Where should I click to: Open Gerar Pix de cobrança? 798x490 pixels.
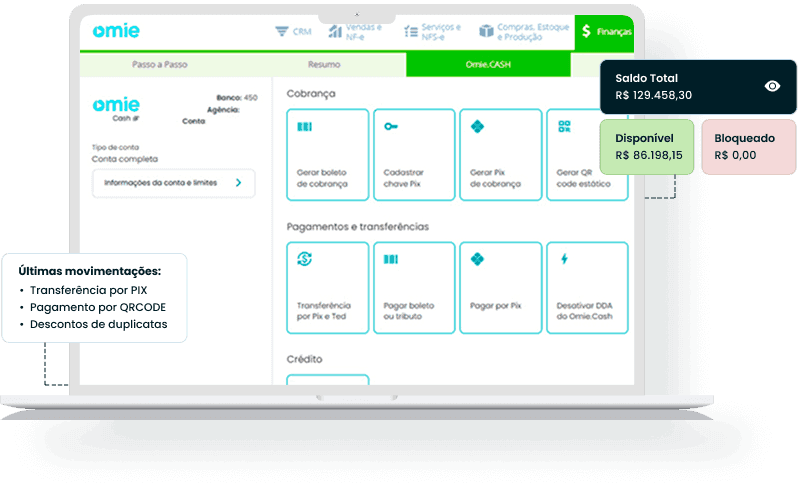point(501,155)
